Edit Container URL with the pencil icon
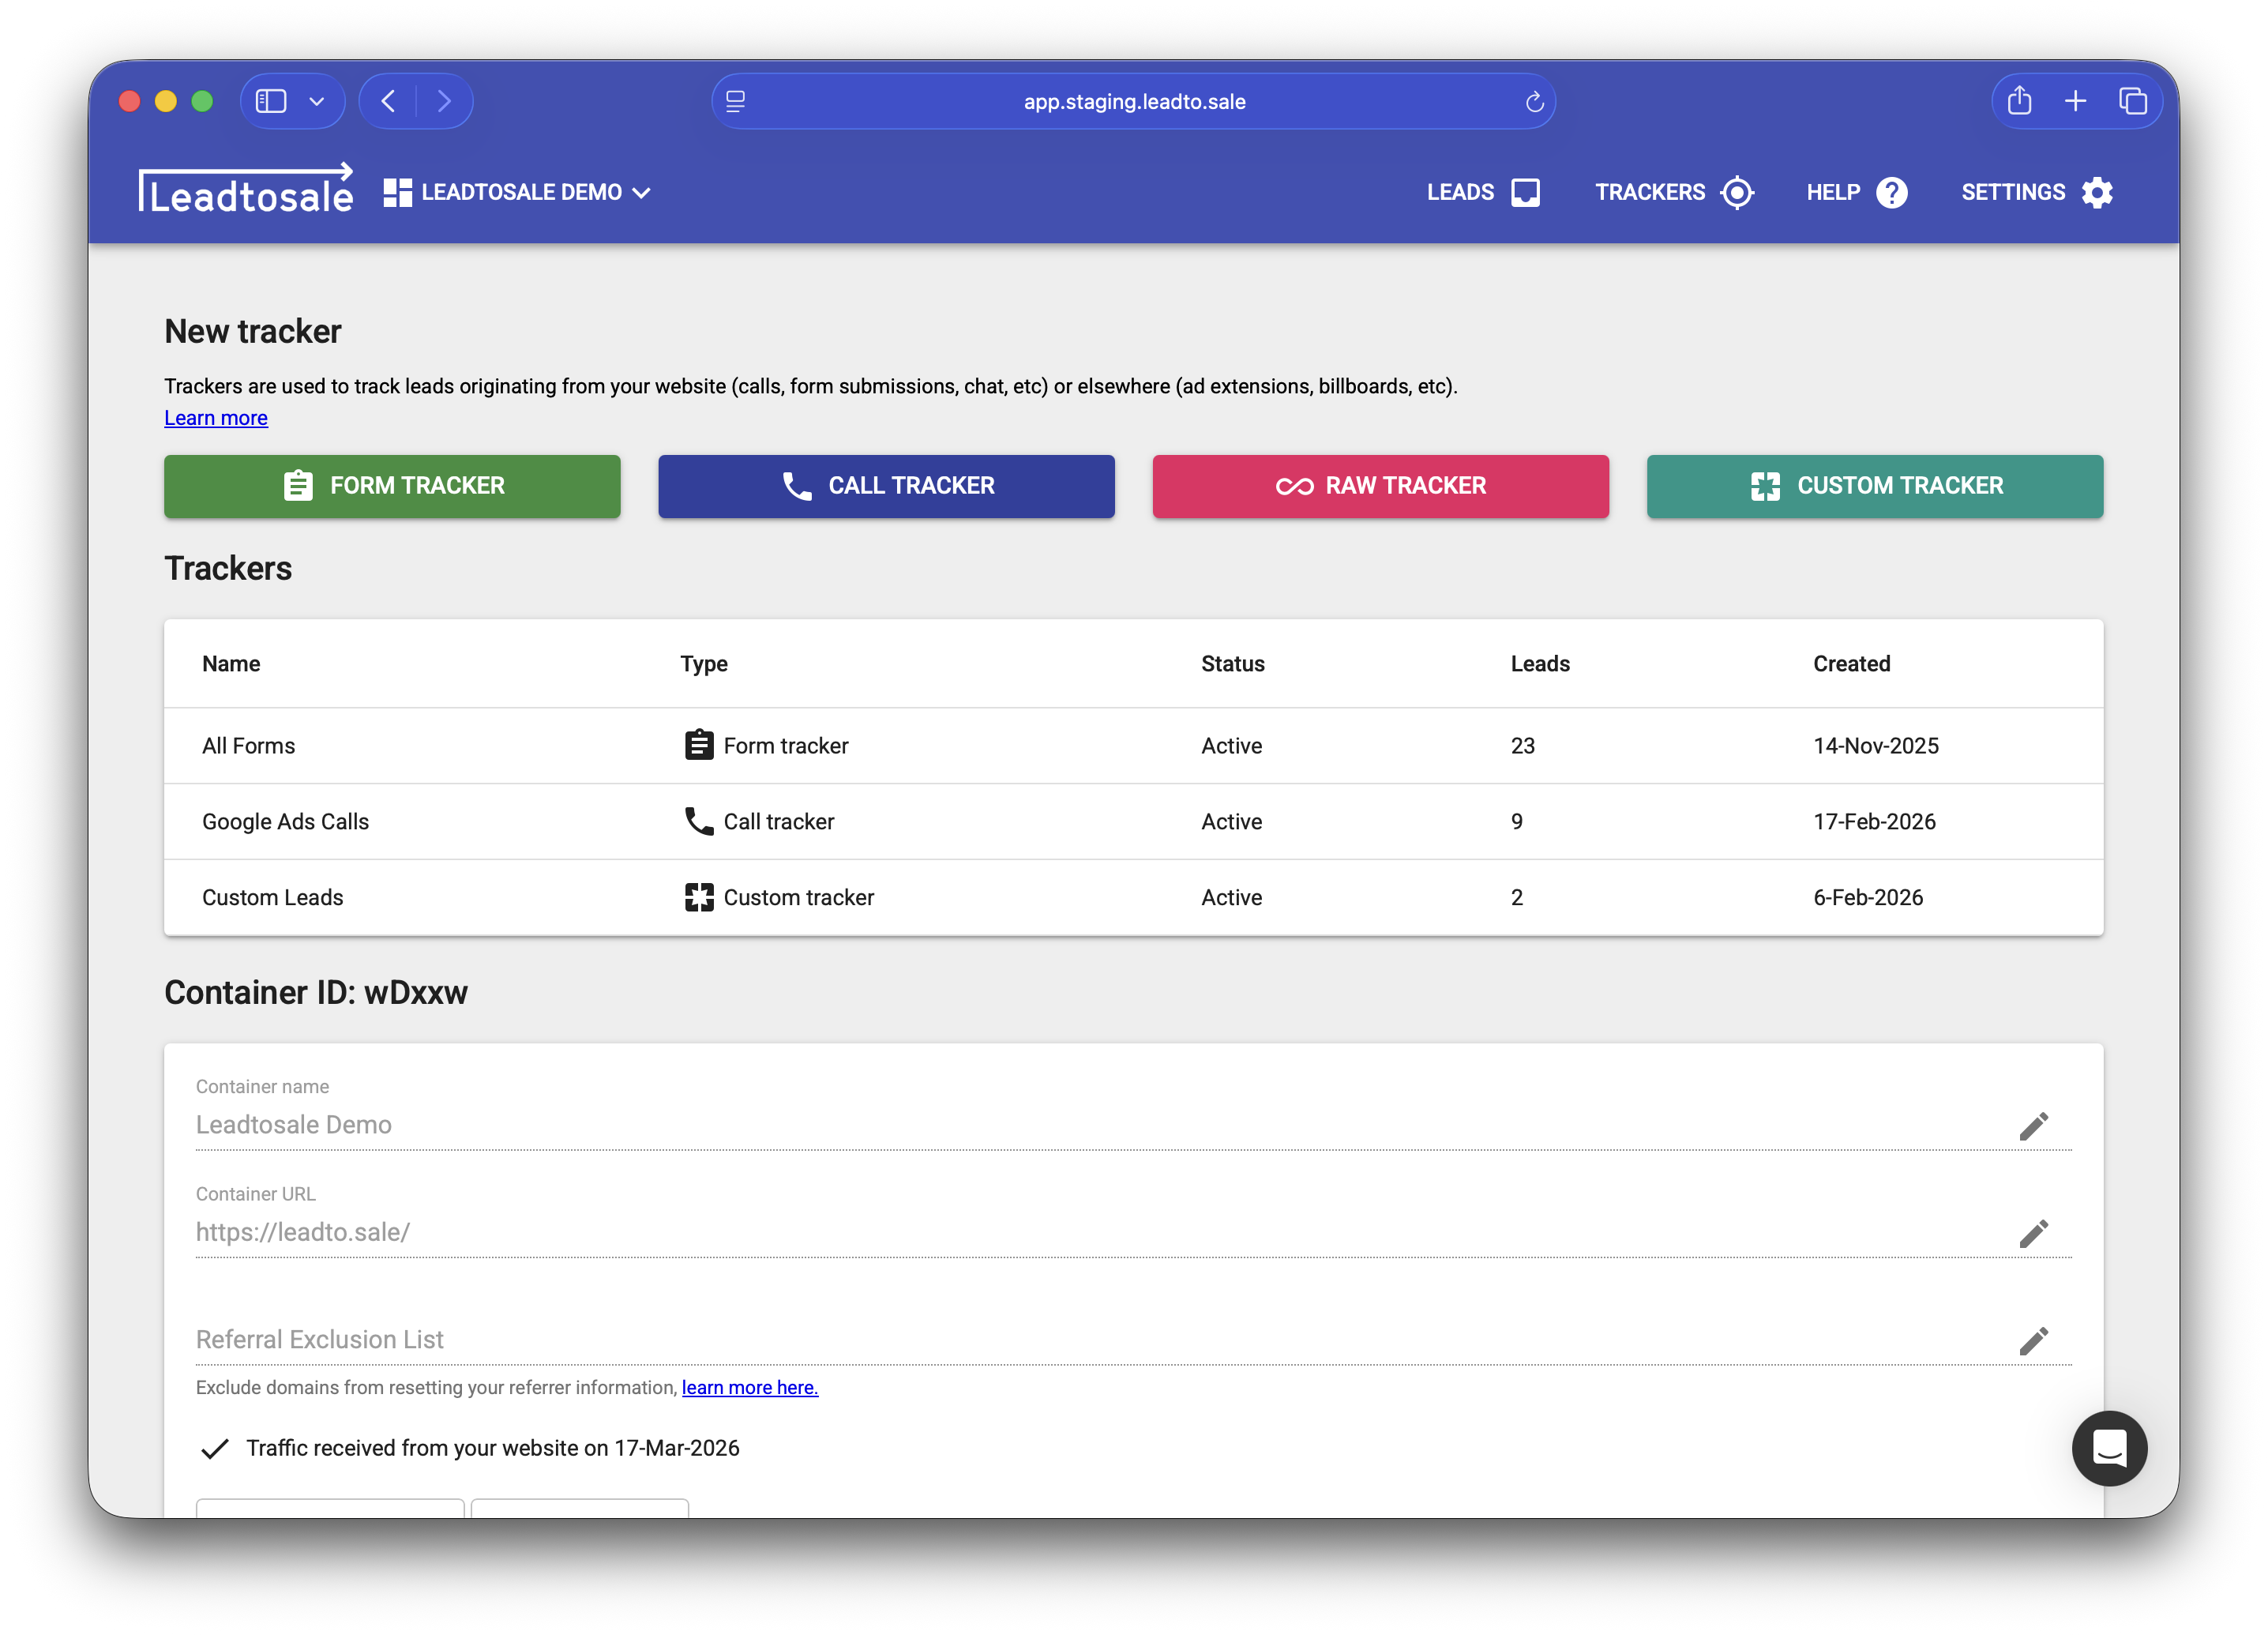 [2035, 1233]
